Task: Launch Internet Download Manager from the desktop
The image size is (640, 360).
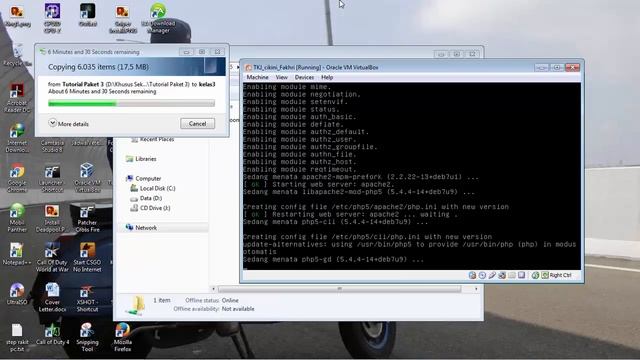Action: point(17,138)
